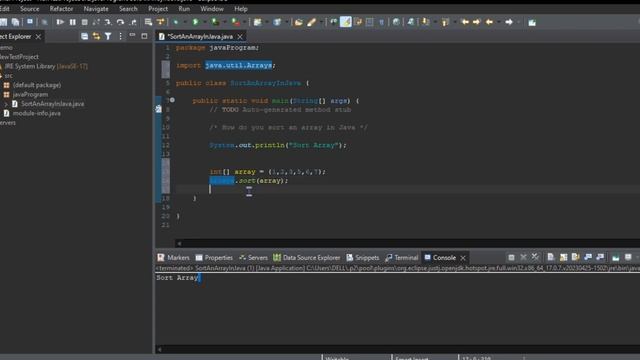The width and height of the screenshot is (640, 360).
Task: Click the Suspend debug button
Action: tap(72, 22)
